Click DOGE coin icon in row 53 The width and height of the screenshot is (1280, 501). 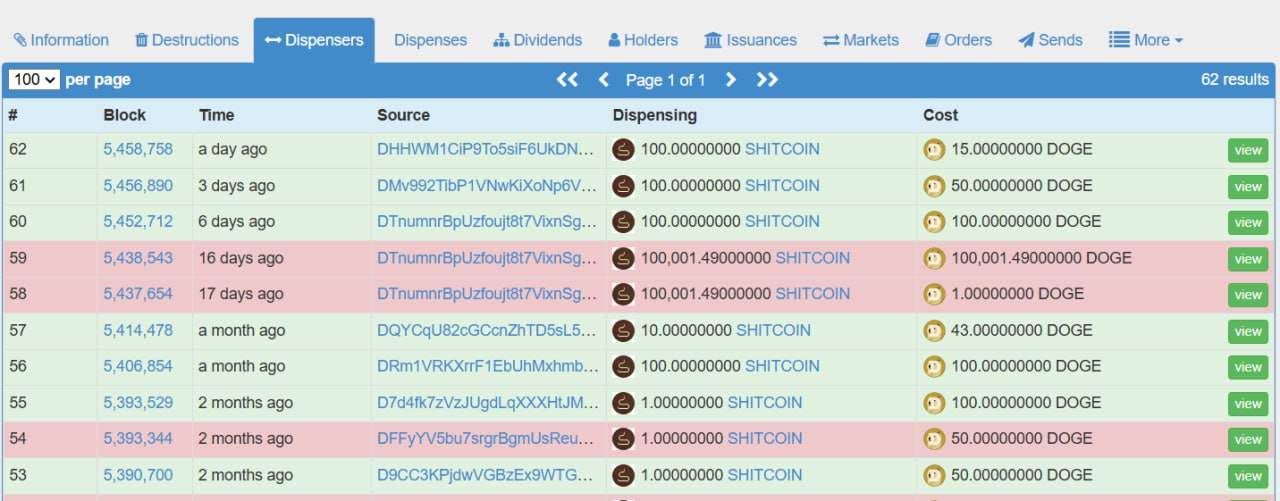coord(934,474)
